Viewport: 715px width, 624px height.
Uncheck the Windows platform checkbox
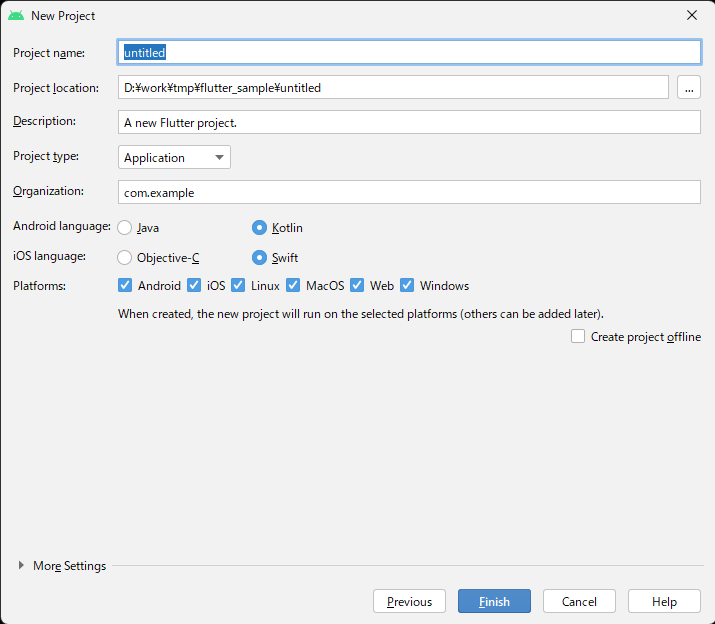pyautogui.click(x=407, y=286)
